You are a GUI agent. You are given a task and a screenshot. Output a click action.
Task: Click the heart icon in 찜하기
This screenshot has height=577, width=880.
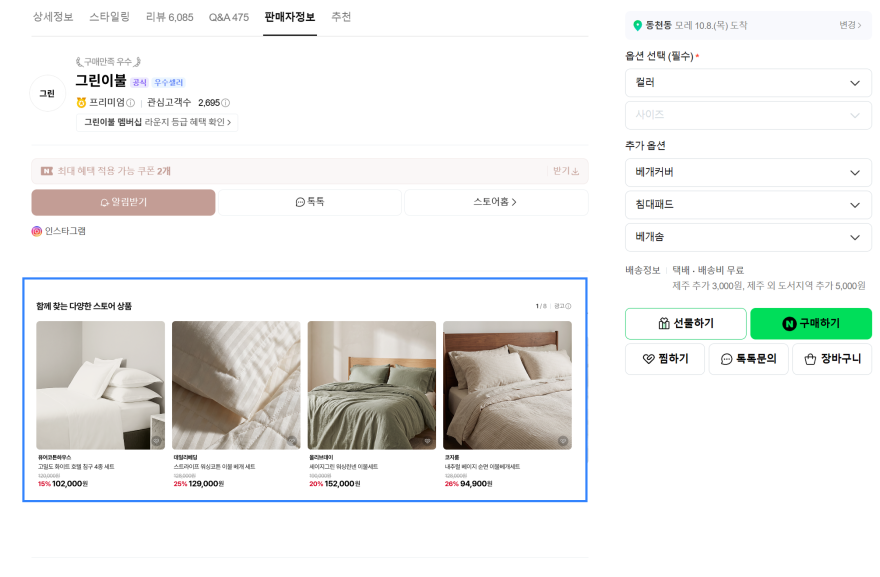(x=648, y=359)
